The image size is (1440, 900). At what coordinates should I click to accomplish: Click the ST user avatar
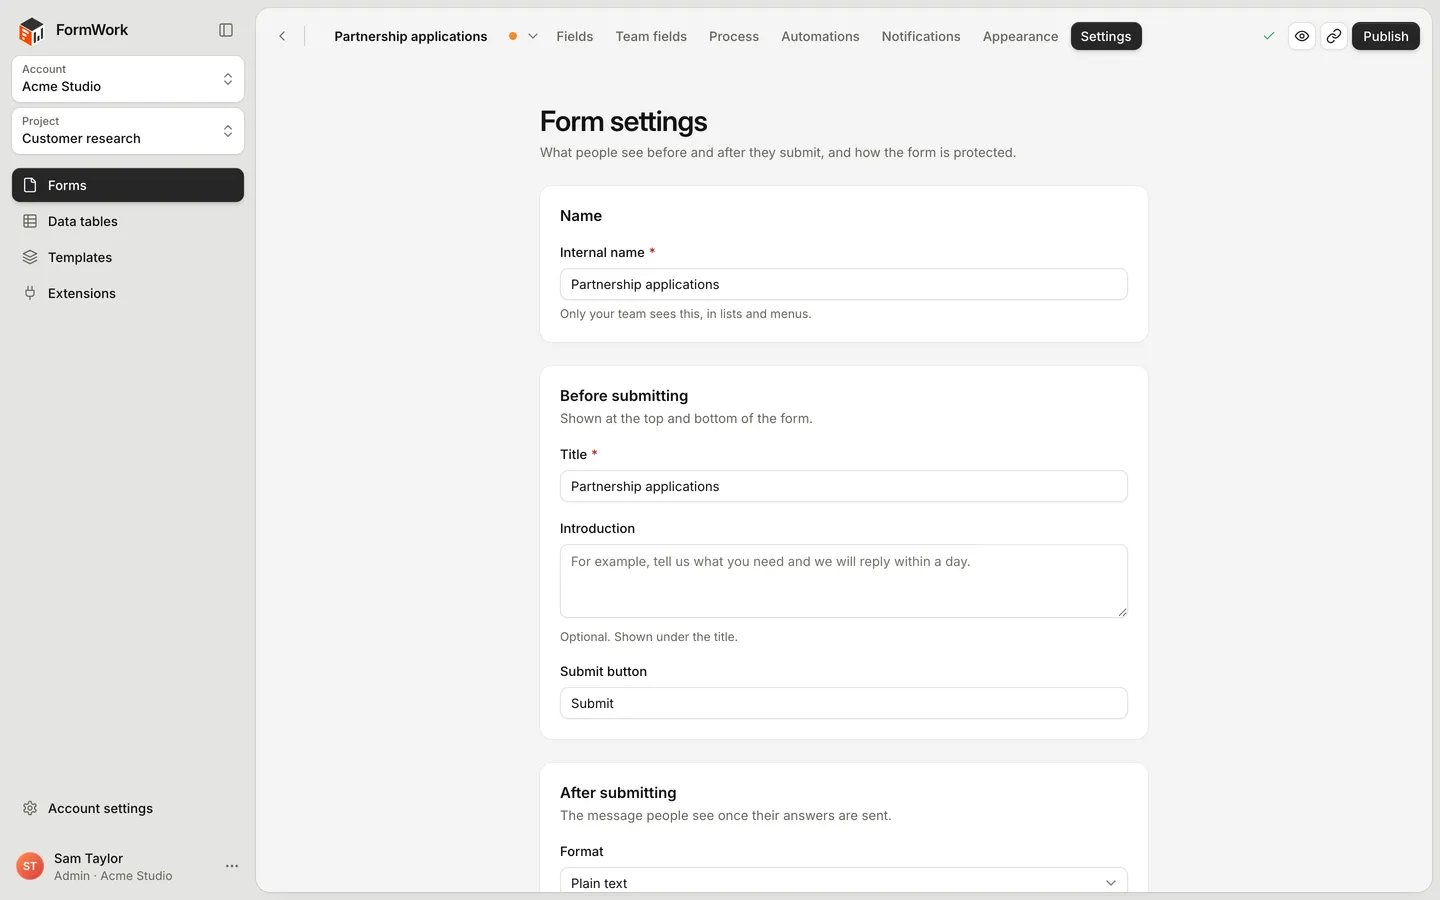(30, 866)
